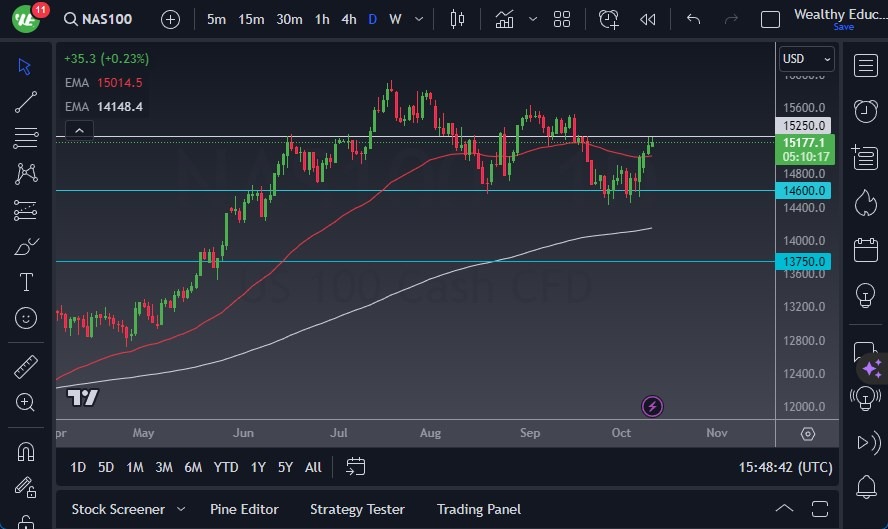Open the Indicators menu icon

pyautogui.click(x=504, y=19)
